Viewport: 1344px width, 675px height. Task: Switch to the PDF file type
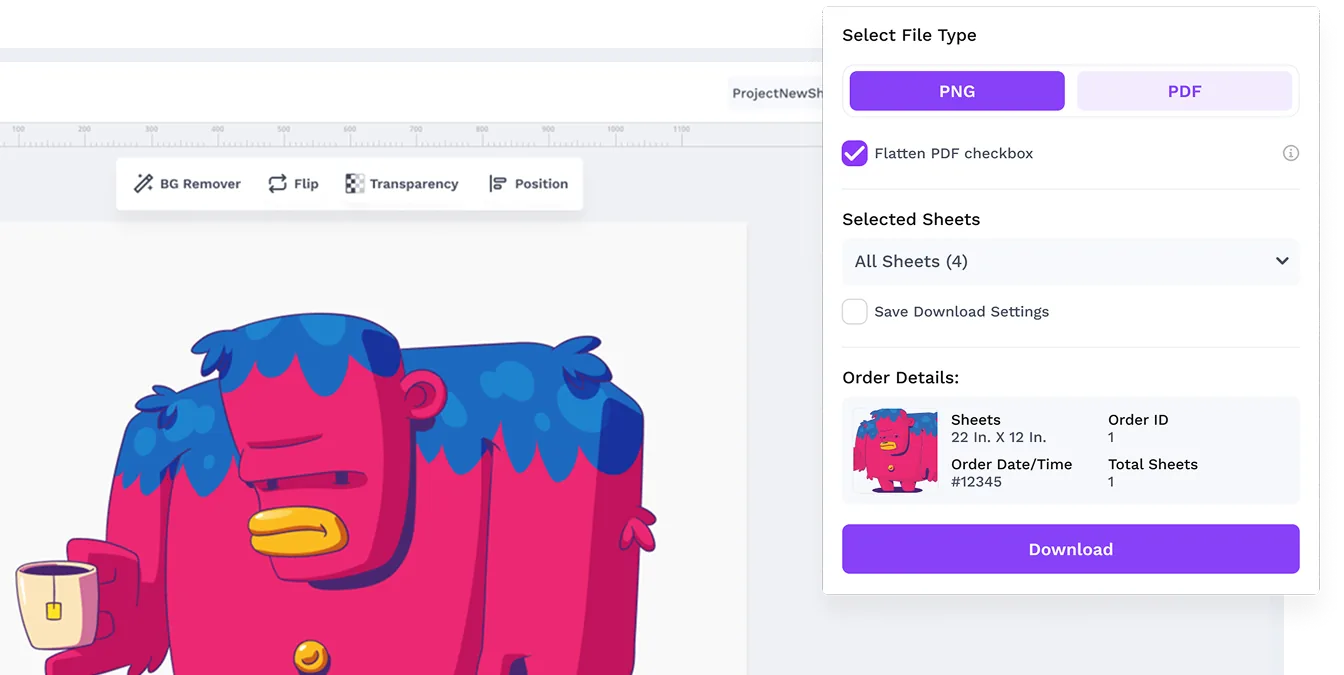pyautogui.click(x=1184, y=91)
